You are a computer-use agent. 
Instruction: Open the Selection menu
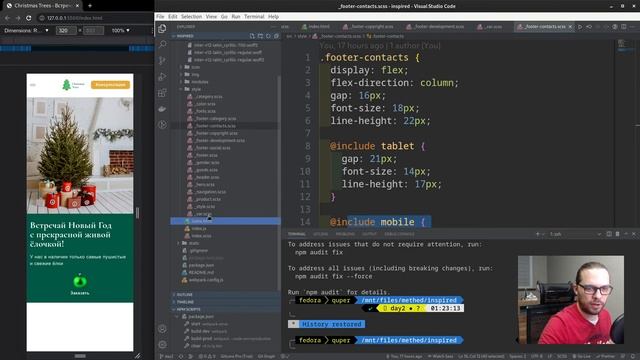pyautogui.click(x=191, y=16)
